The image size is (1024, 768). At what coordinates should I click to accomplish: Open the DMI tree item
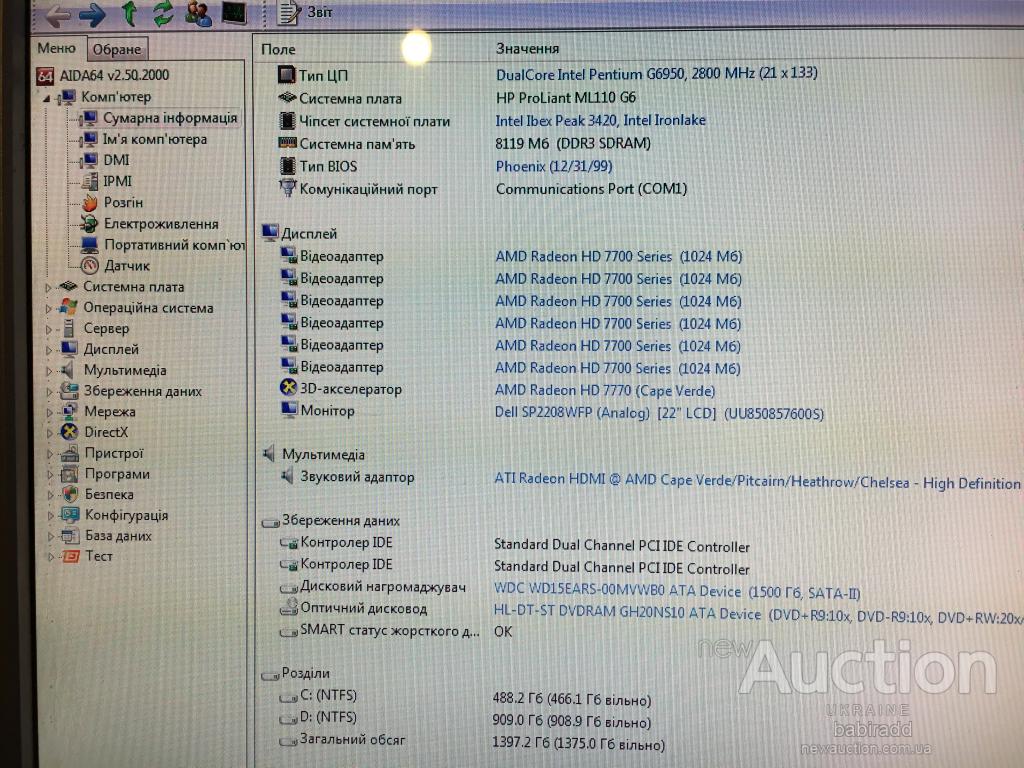point(116,160)
